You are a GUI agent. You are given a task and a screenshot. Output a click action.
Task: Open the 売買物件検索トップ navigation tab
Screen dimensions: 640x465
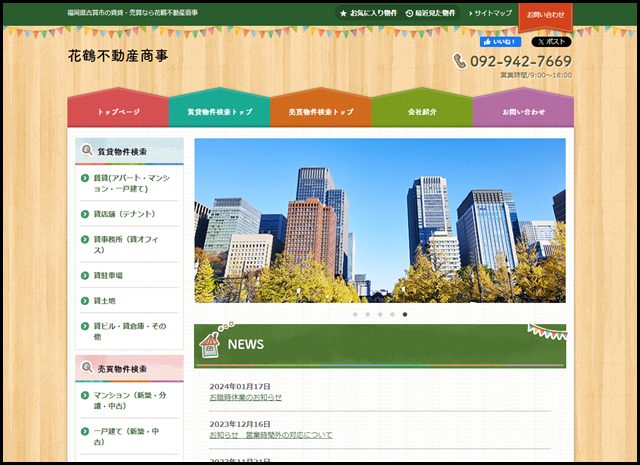click(321, 108)
